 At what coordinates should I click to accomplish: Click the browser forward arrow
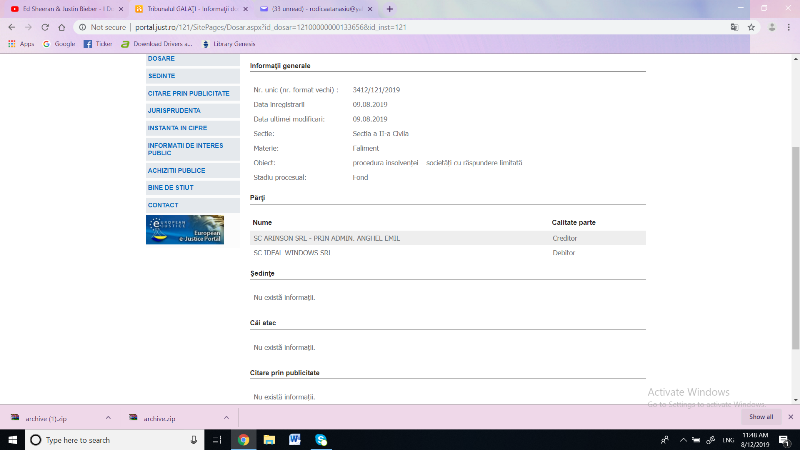coord(29,27)
